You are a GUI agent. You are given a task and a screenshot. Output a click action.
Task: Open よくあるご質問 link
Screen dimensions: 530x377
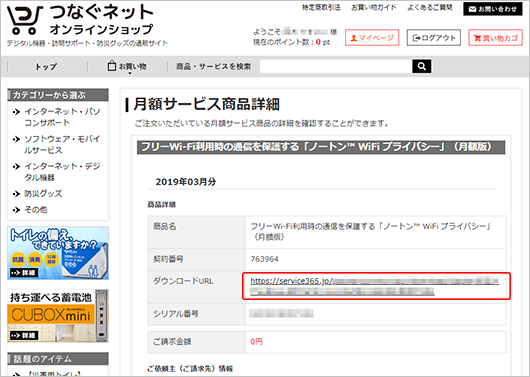click(x=430, y=7)
